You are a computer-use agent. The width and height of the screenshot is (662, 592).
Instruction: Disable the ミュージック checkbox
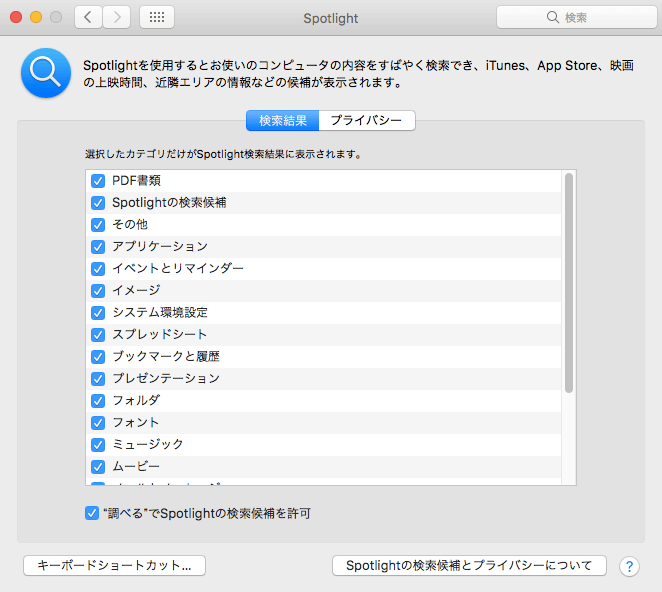coord(98,445)
